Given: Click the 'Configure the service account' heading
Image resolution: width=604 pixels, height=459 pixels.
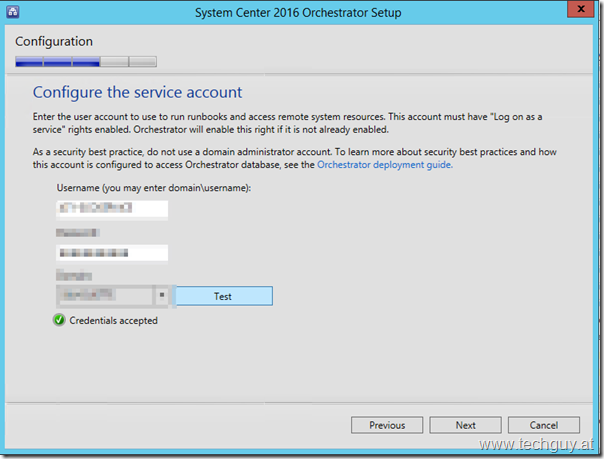Looking at the screenshot, I should pos(138,92).
